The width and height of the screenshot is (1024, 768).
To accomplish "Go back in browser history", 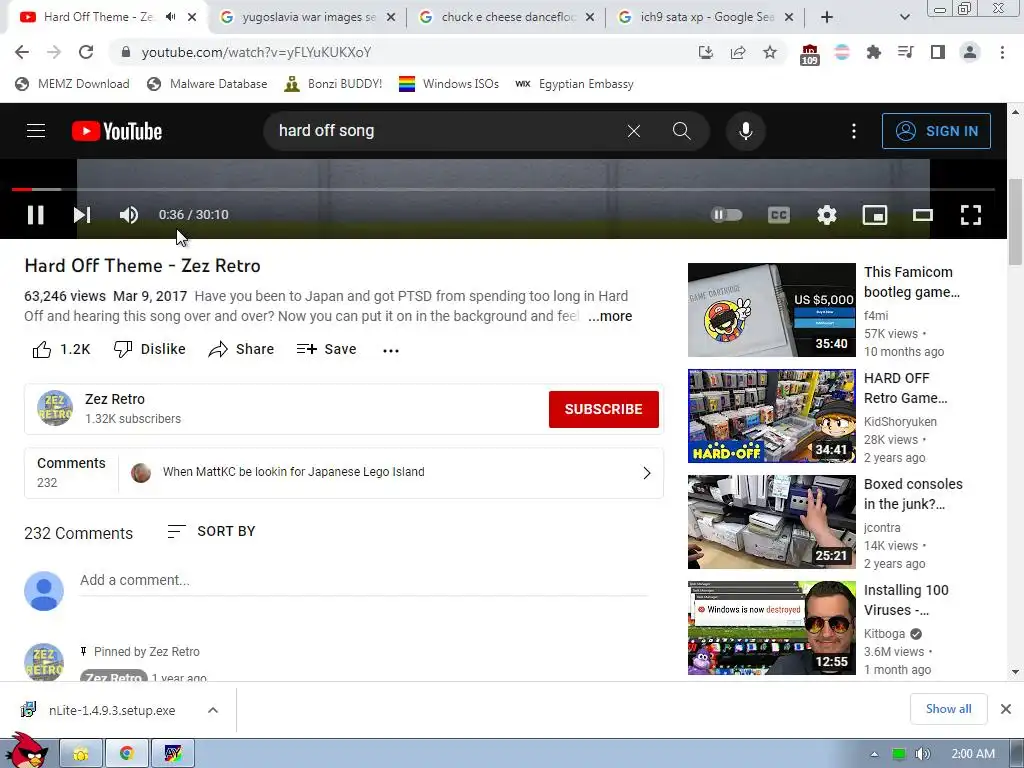I will pyautogui.click(x=22, y=52).
